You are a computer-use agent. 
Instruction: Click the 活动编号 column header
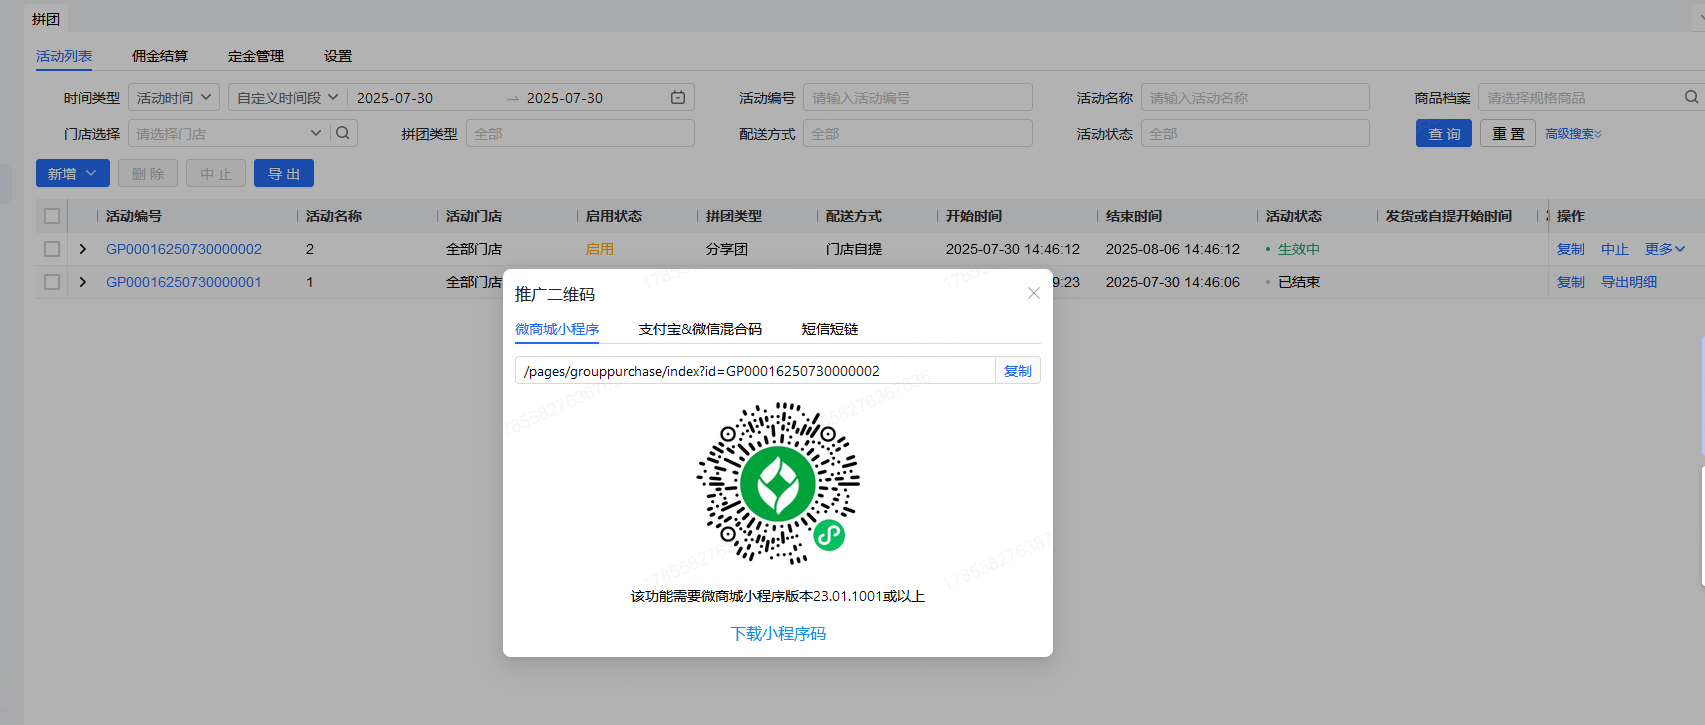pyautogui.click(x=134, y=216)
